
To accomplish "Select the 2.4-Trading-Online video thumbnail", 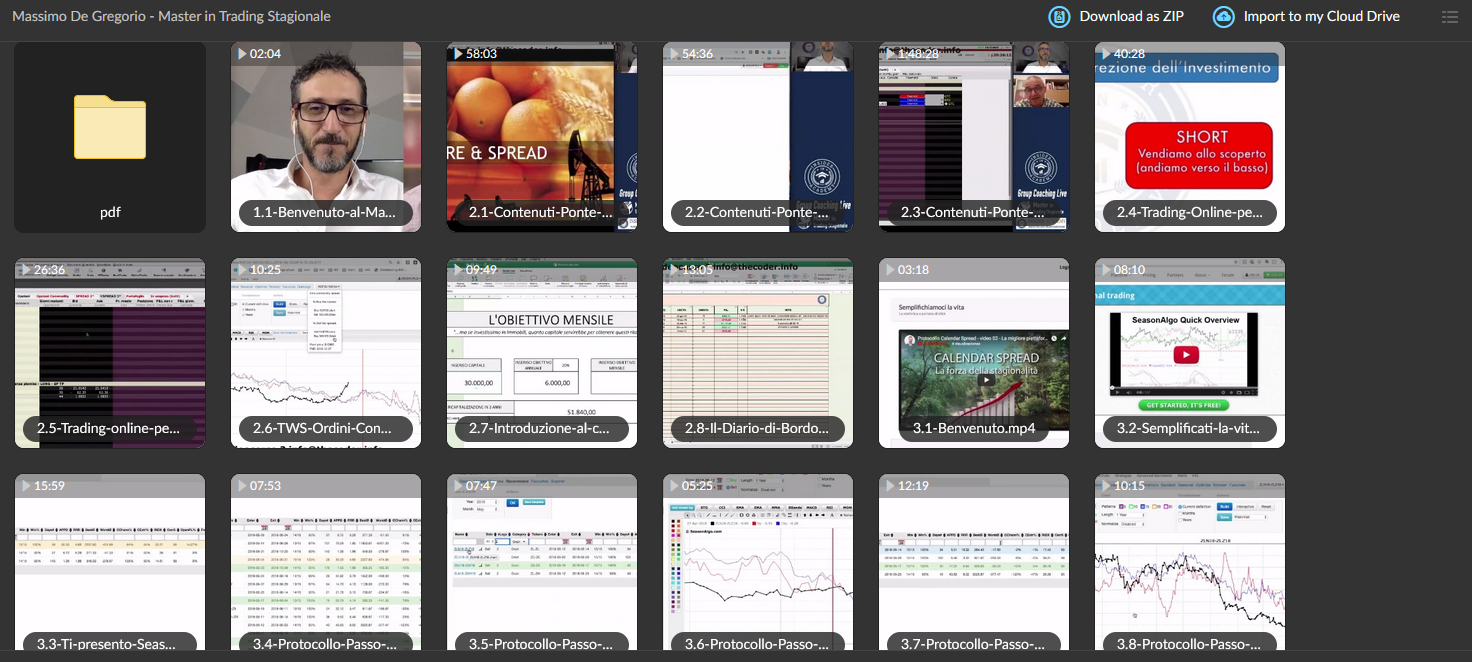I will [x=1190, y=137].
